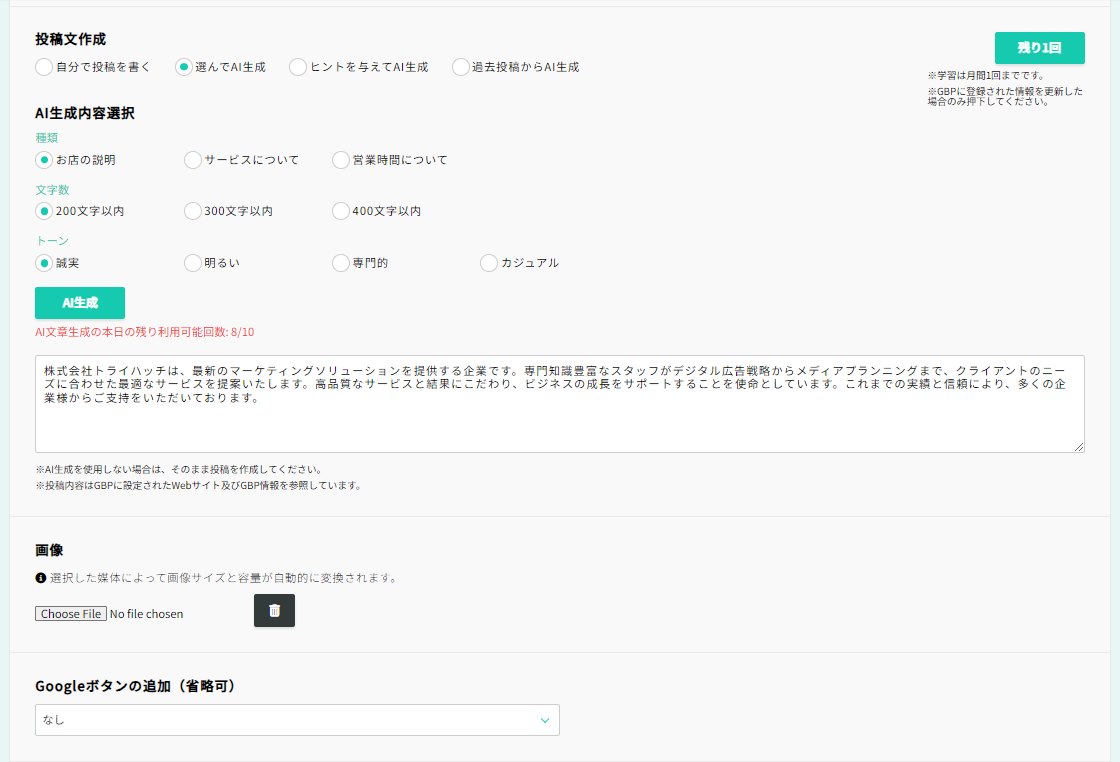Click note about GBP registered info update
Image resolution: width=1120 pixels, height=762 pixels.
coord(1006,96)
